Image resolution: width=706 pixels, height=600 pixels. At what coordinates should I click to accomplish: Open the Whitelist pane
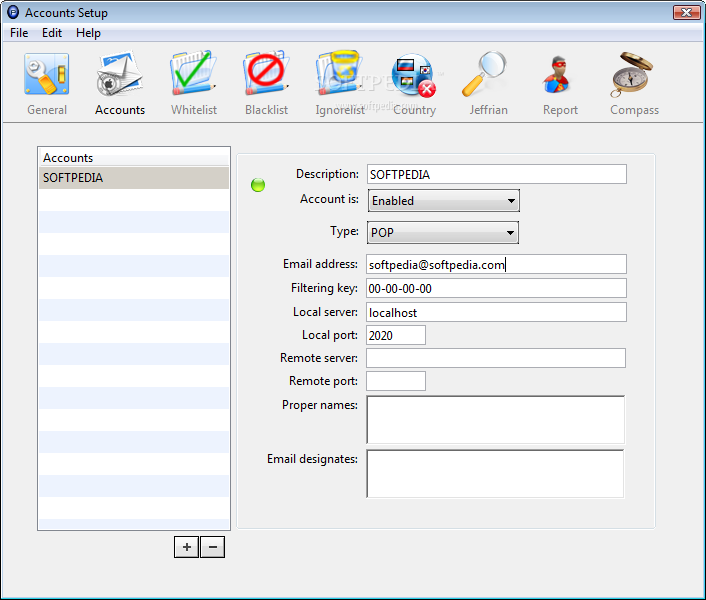(194, 84)
